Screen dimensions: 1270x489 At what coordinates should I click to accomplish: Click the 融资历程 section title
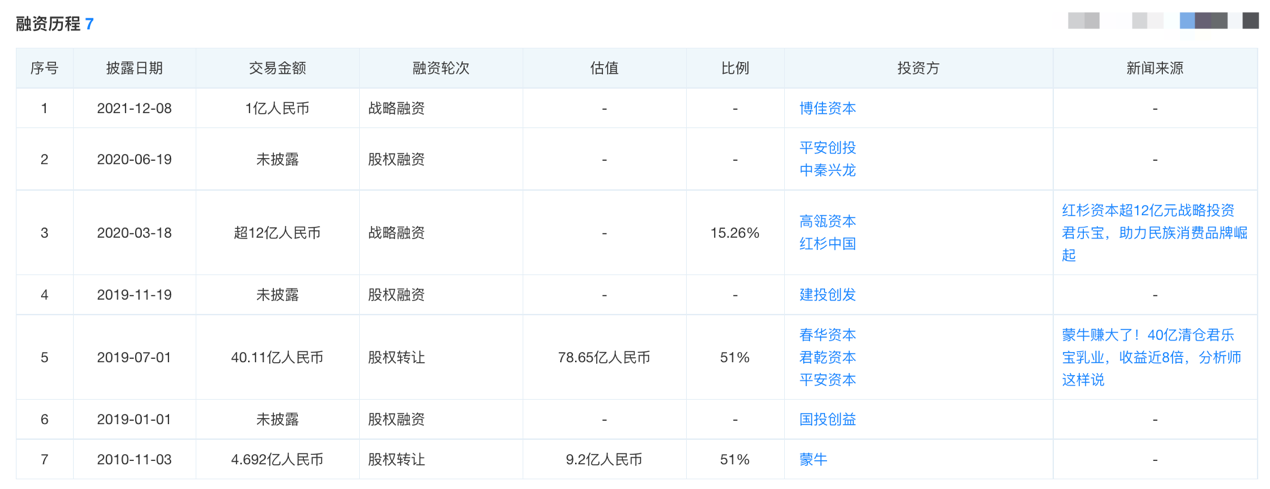47,23
